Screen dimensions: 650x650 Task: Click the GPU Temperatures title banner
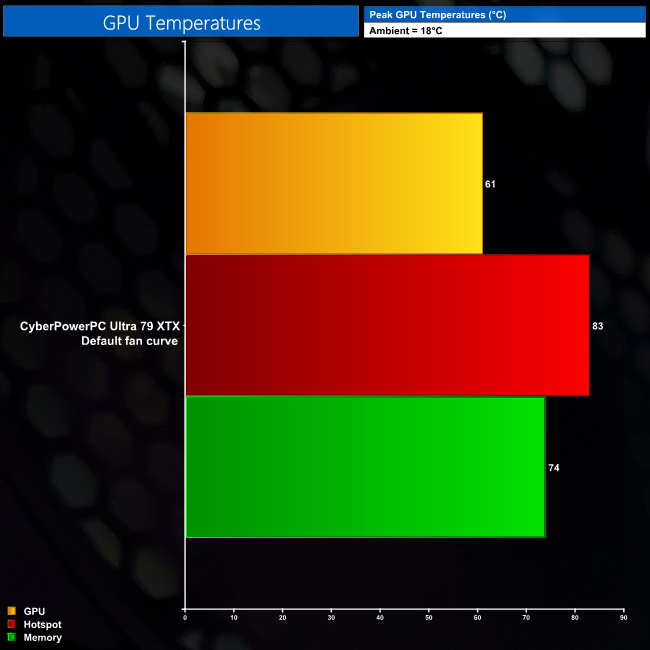tap(181, 21)
